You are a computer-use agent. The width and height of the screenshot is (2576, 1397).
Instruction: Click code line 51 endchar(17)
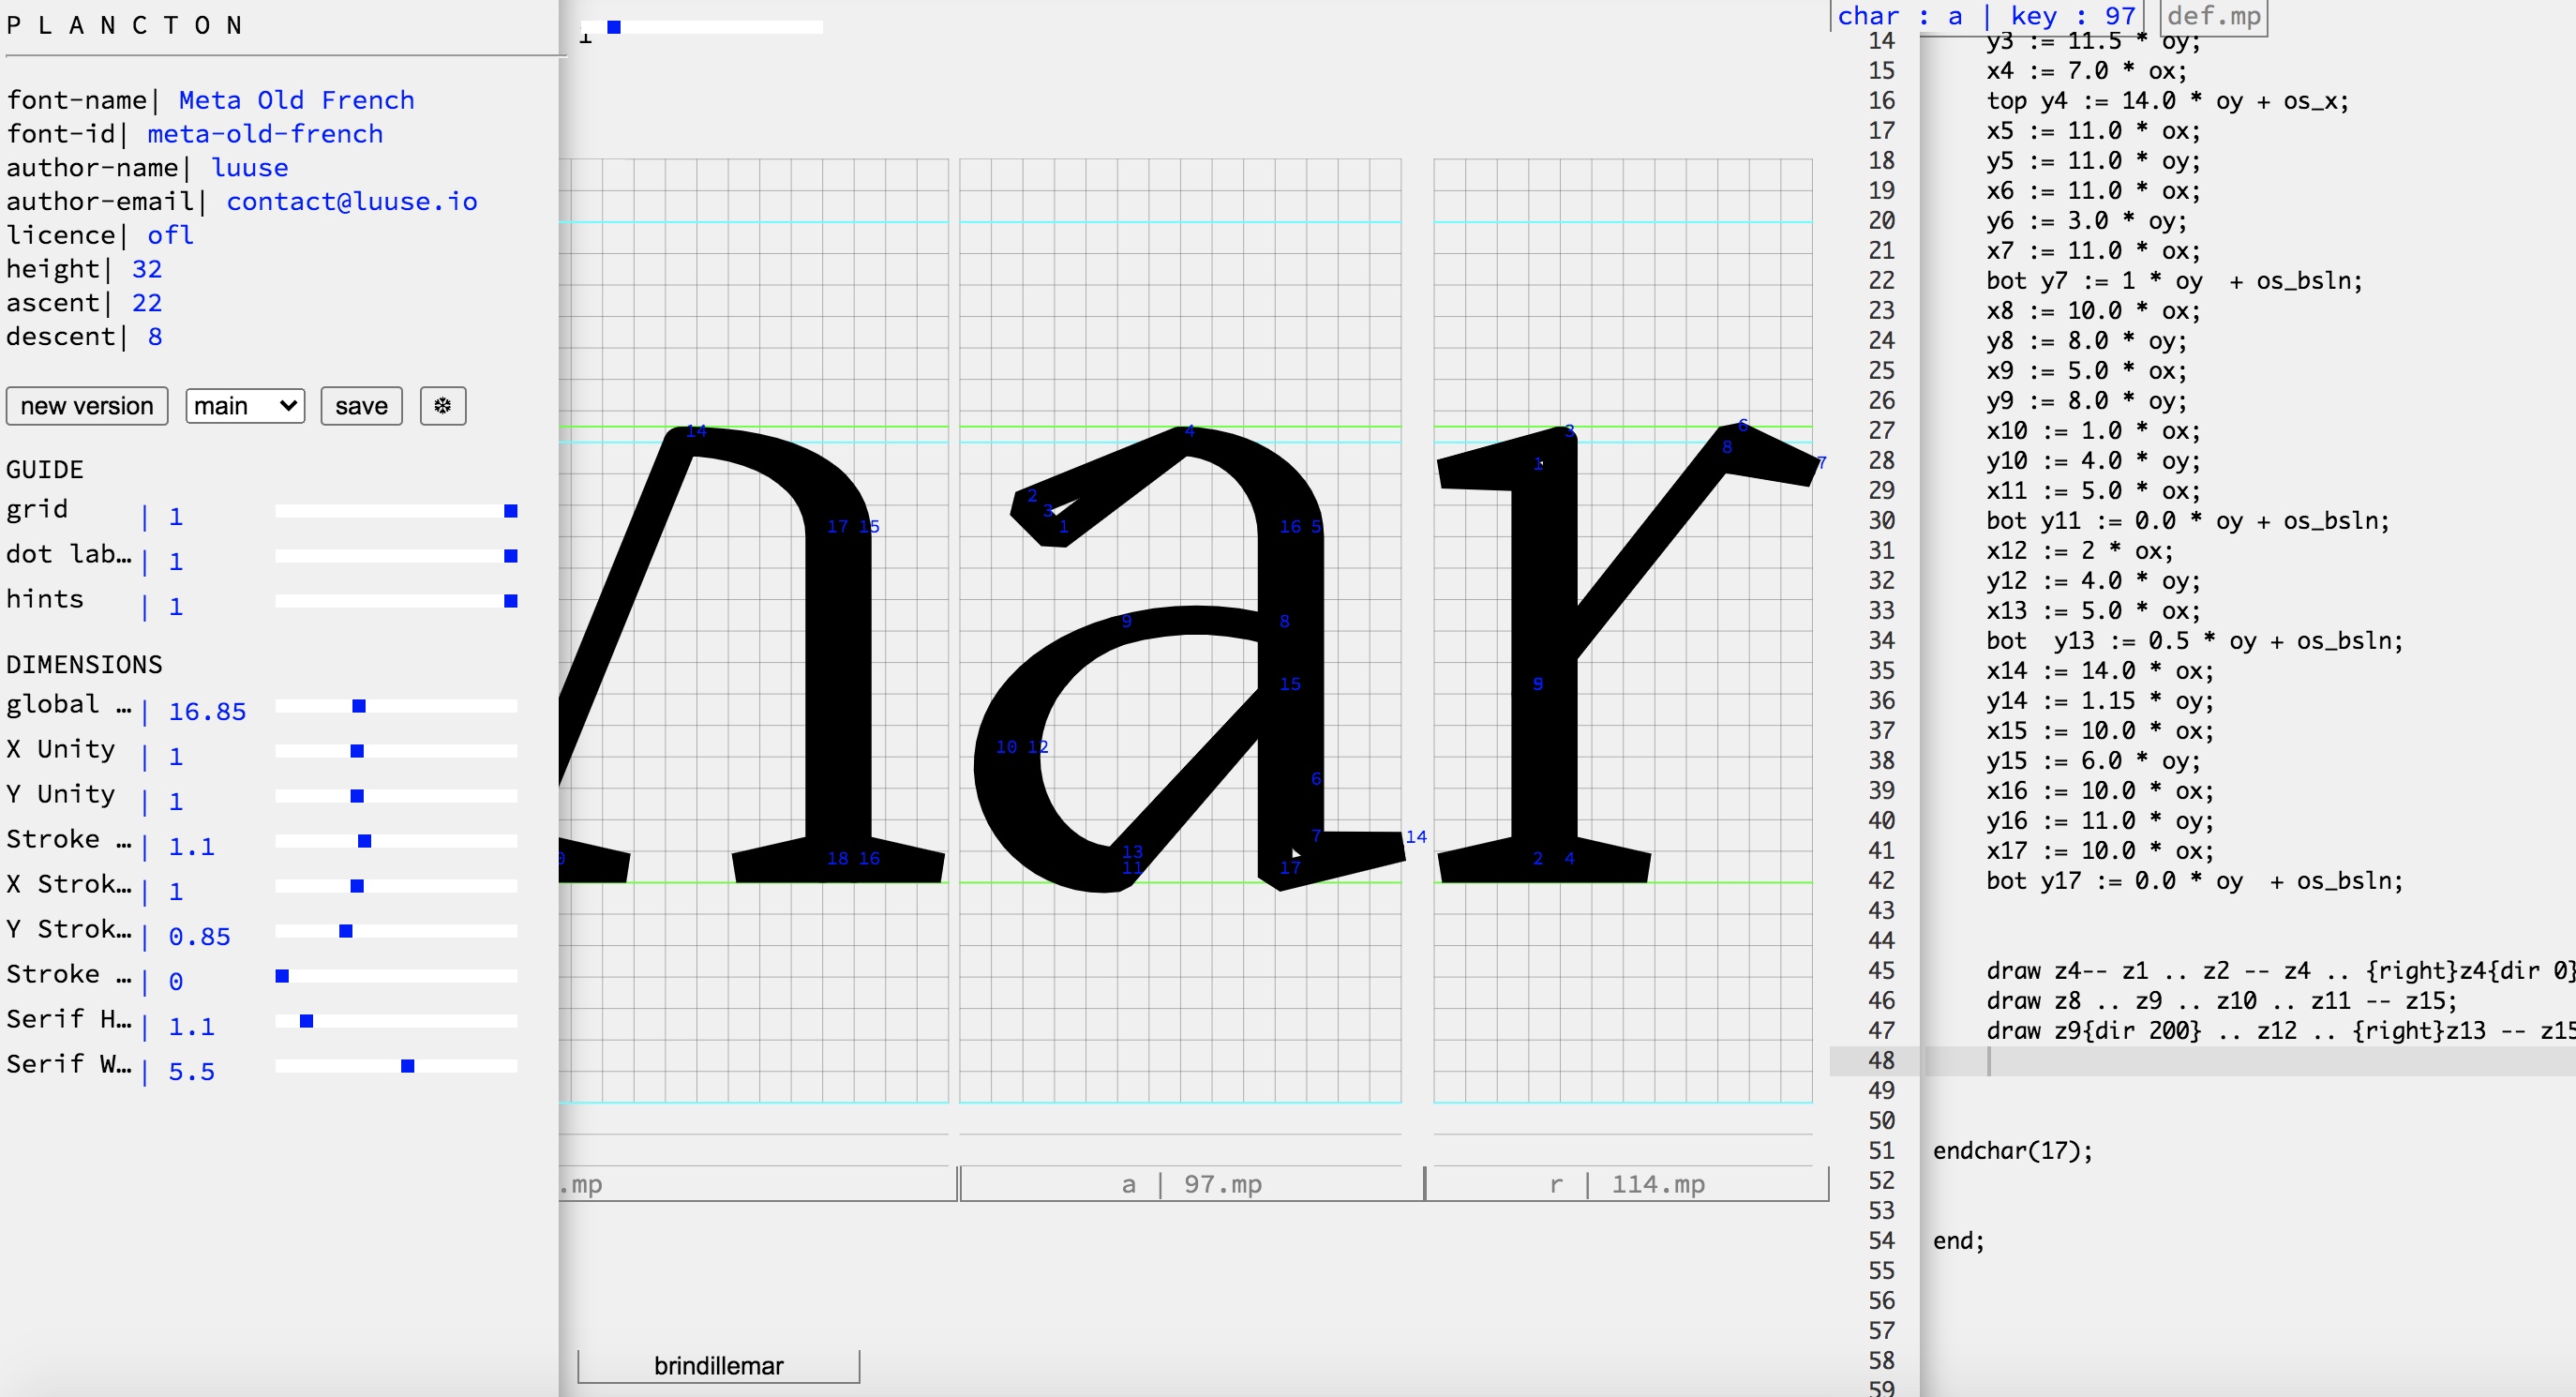pos(2011,1151)
